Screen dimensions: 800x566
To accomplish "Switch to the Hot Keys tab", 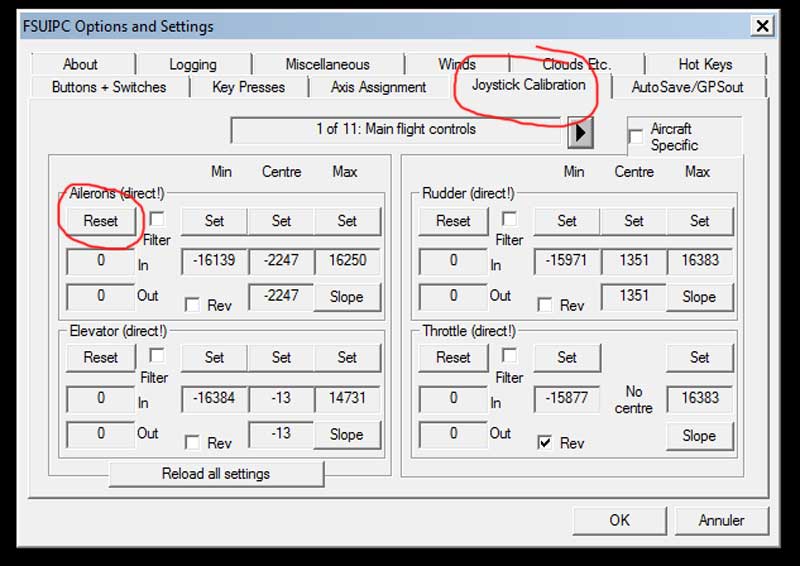I will (x=705, y=64).
